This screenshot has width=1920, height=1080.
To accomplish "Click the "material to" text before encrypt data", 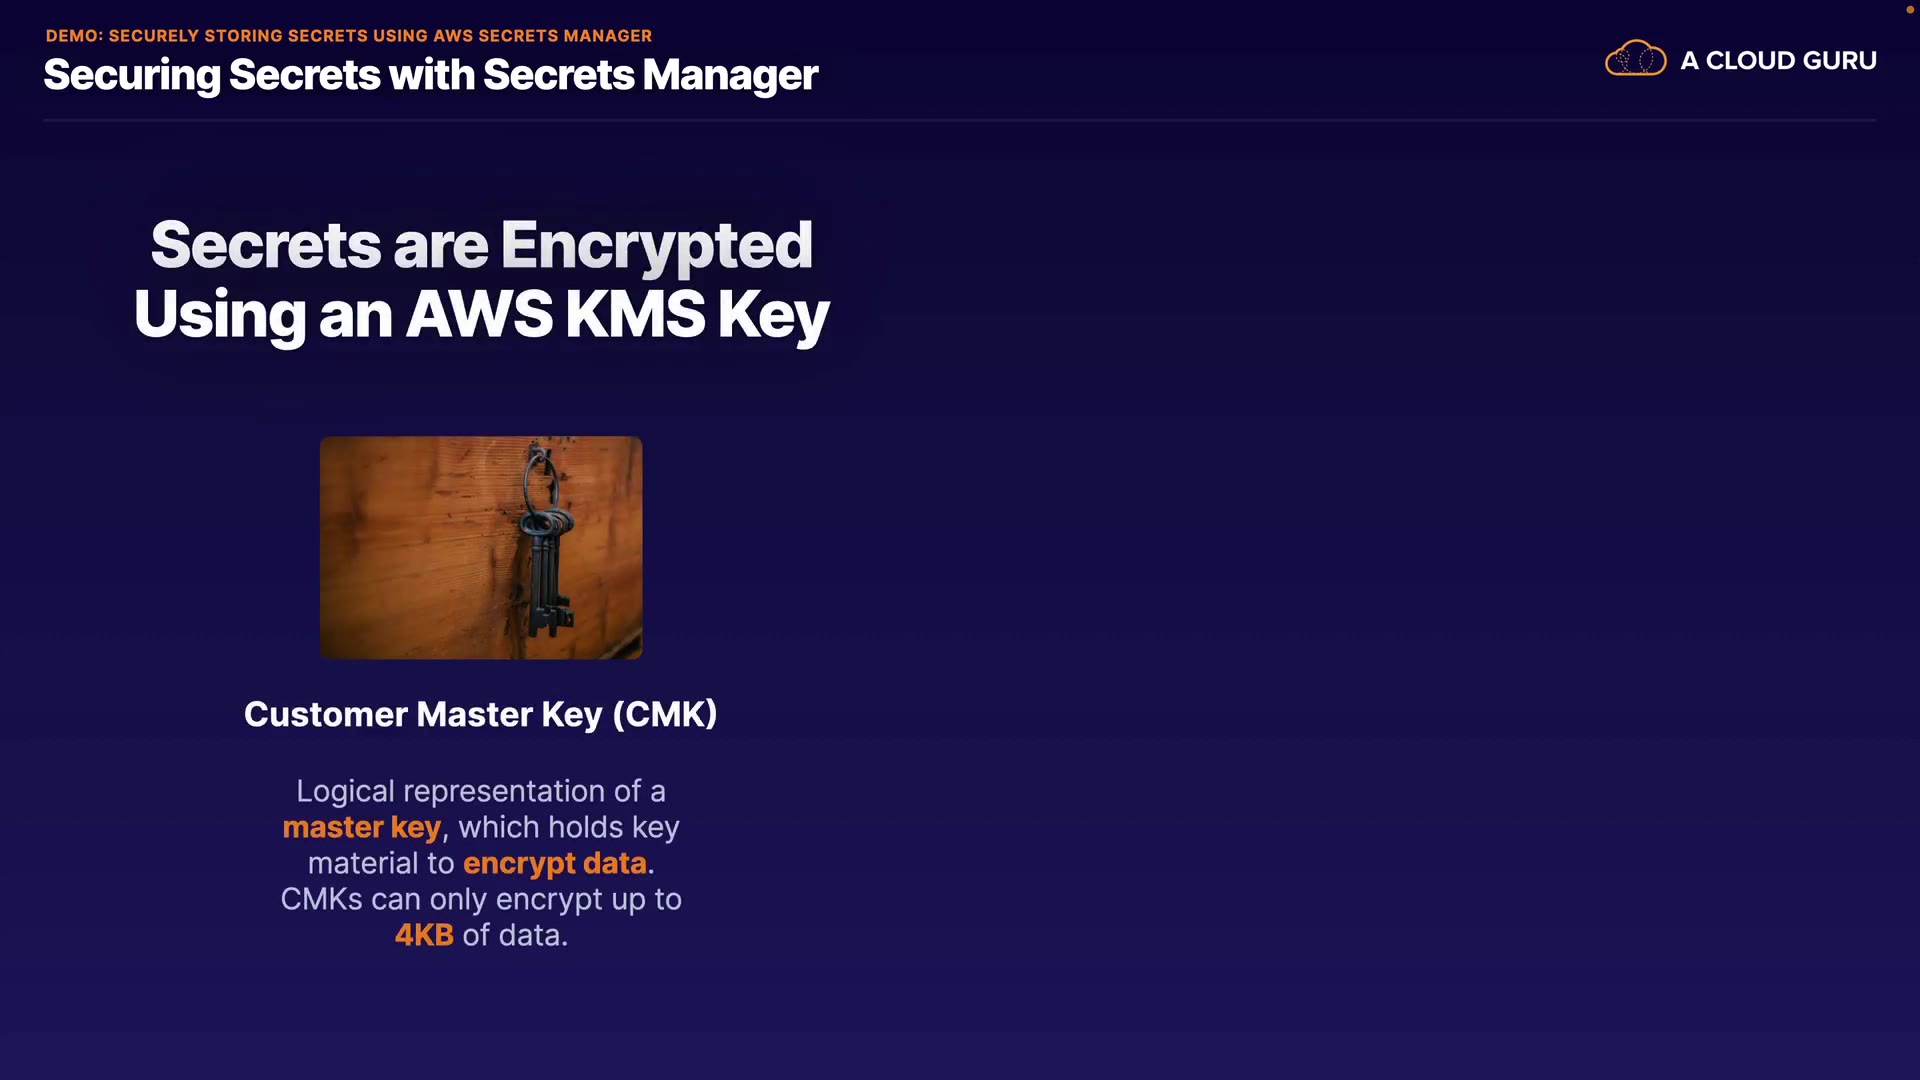I will click(x=380, y=863).
